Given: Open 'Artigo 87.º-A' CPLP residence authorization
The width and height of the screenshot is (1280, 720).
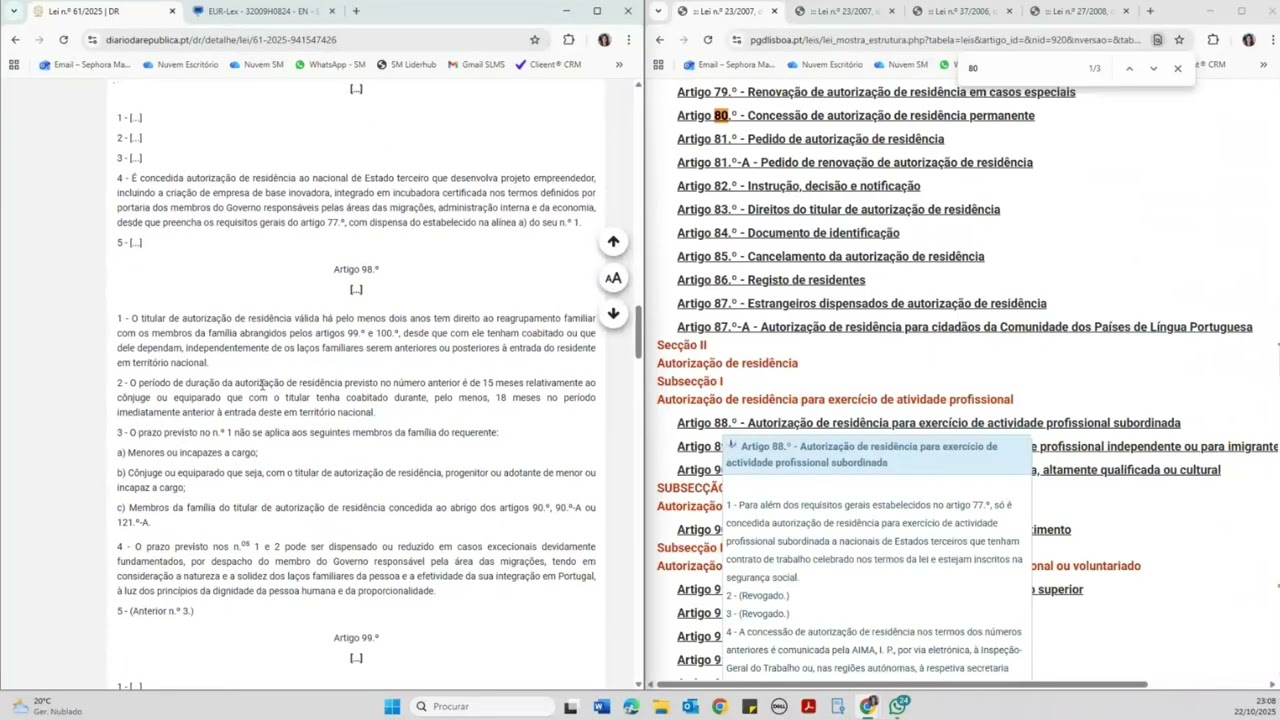Looking at the screenshot, I should point(964,327).
